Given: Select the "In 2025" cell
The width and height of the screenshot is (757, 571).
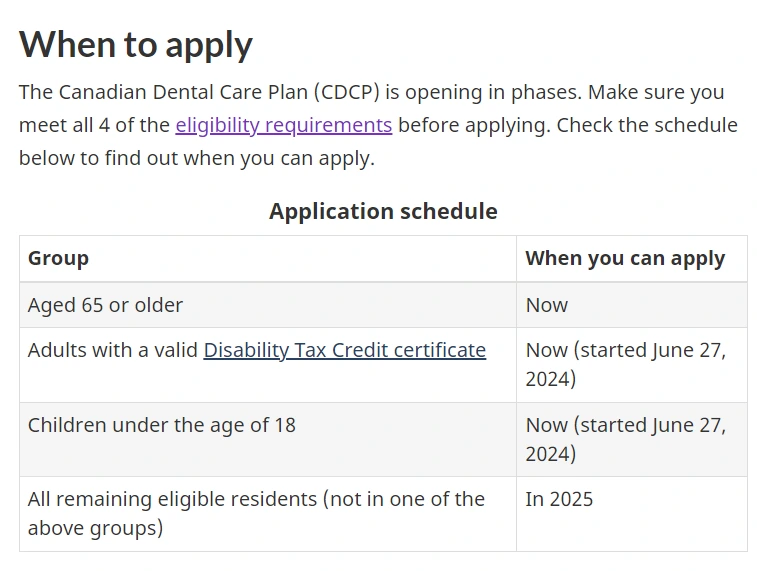Looking at the screenshot, I should [x=559, y=499].
